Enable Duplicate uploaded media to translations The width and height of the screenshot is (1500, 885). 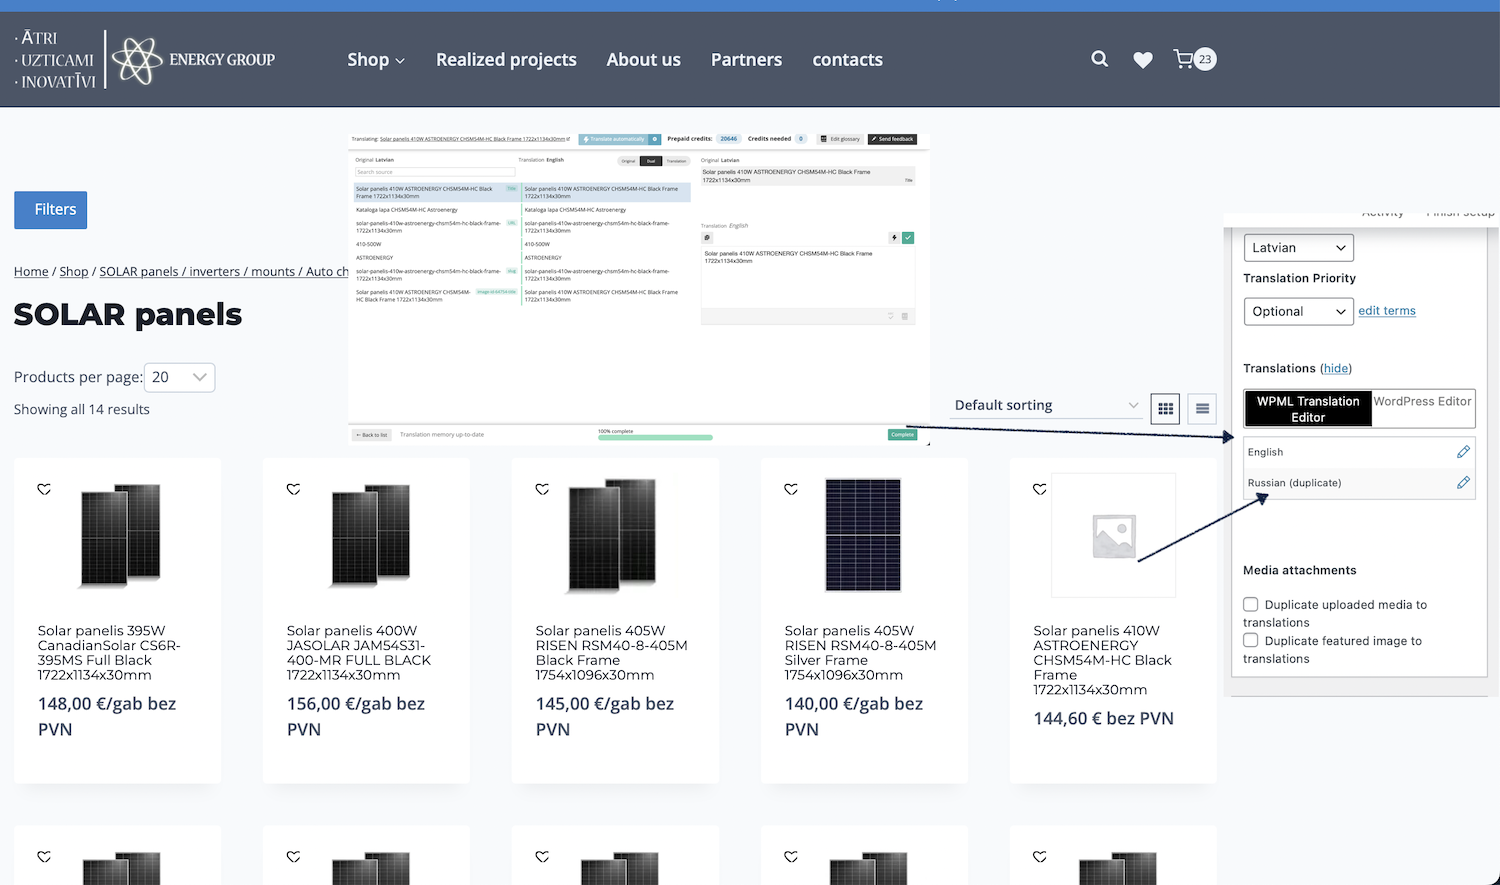[1250, 604]
